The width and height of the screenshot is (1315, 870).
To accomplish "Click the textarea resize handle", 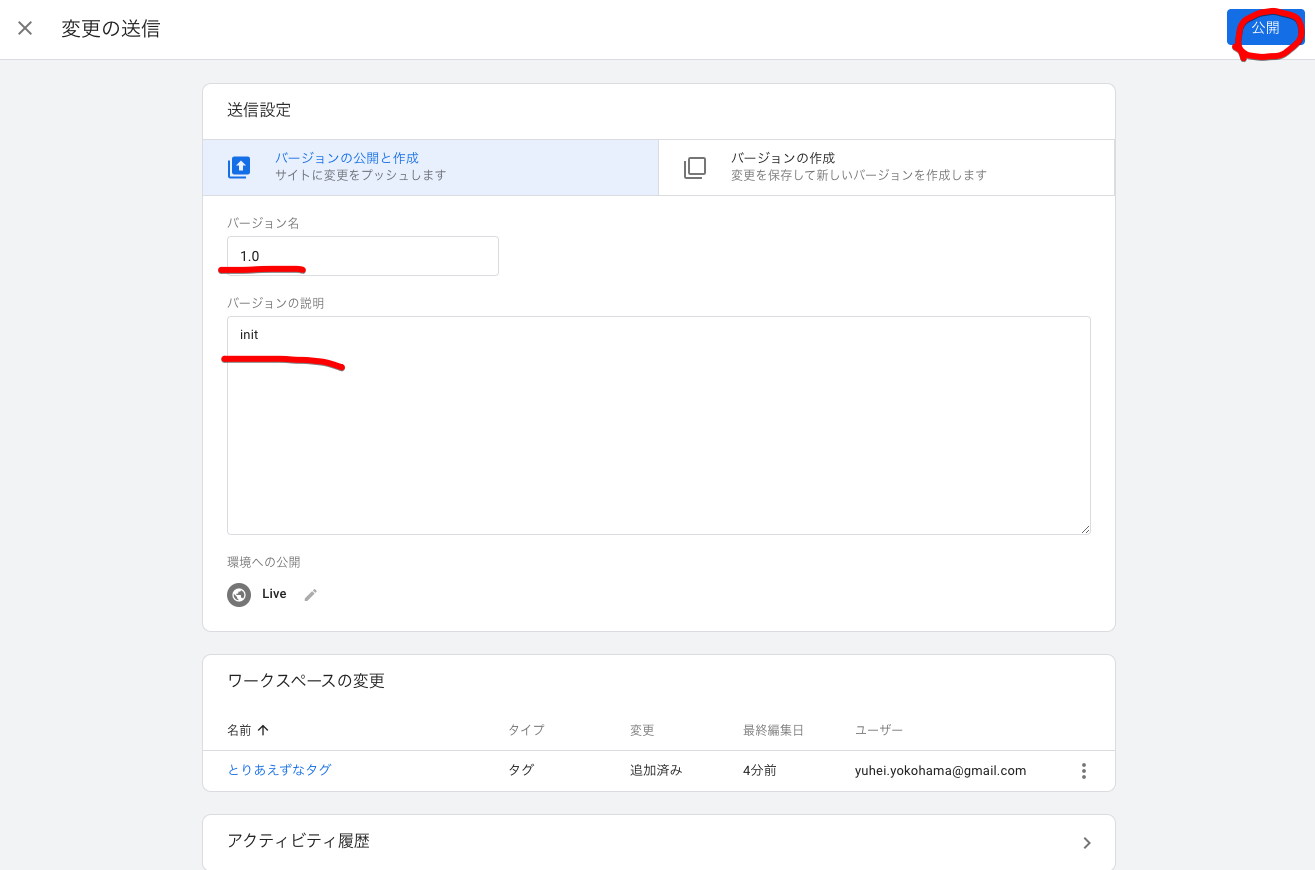I will click(x=1085, y=528).
